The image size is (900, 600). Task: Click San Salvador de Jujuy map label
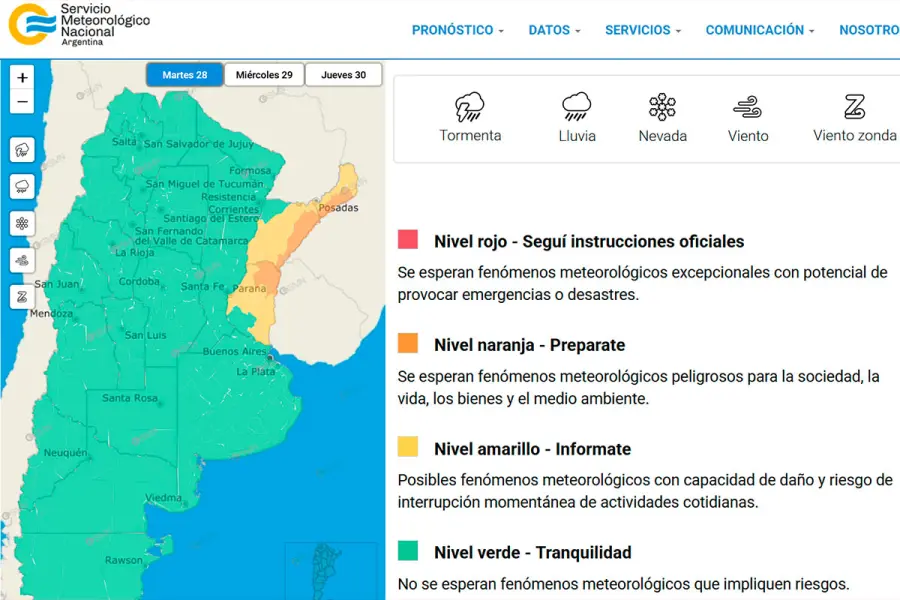click(x=199, y=144)
